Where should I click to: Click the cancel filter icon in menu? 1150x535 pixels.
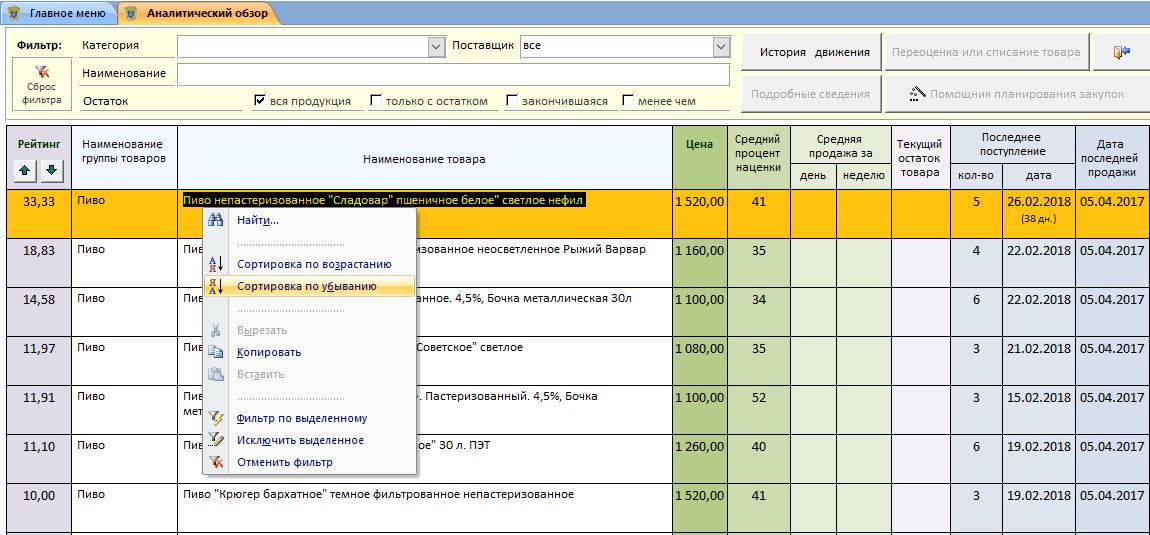(216, 462)
